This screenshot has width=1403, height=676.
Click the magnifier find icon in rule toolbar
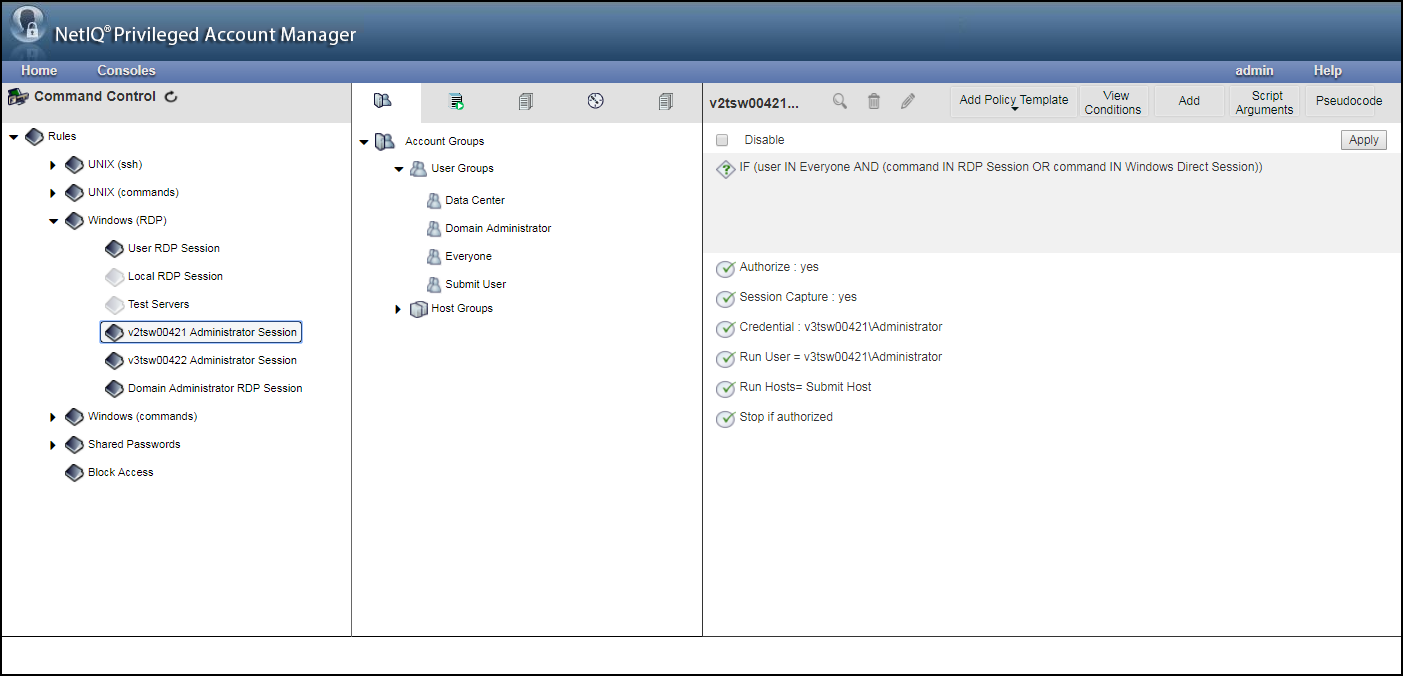[840, 101]
